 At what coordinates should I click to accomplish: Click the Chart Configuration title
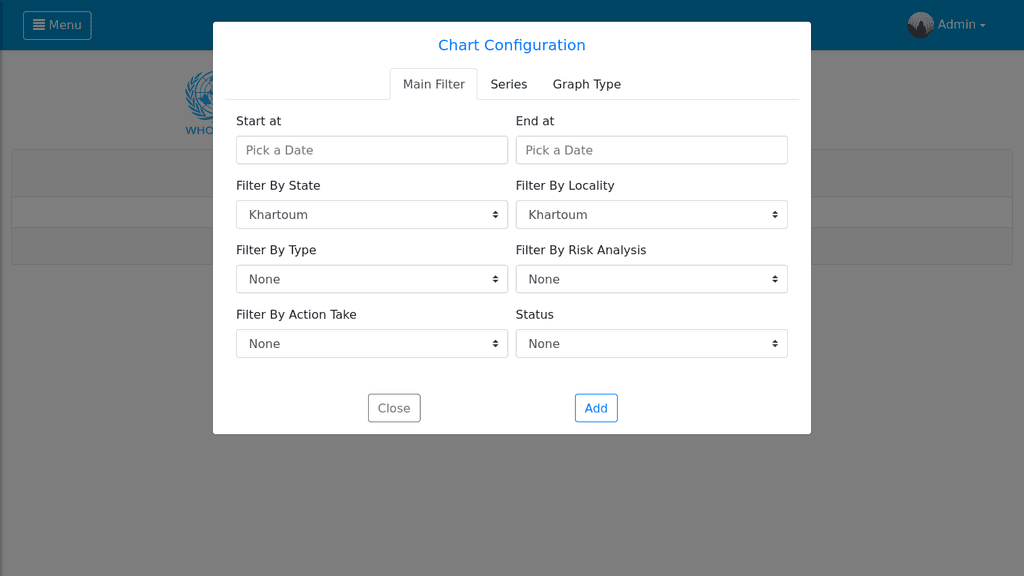click(511, 45)
